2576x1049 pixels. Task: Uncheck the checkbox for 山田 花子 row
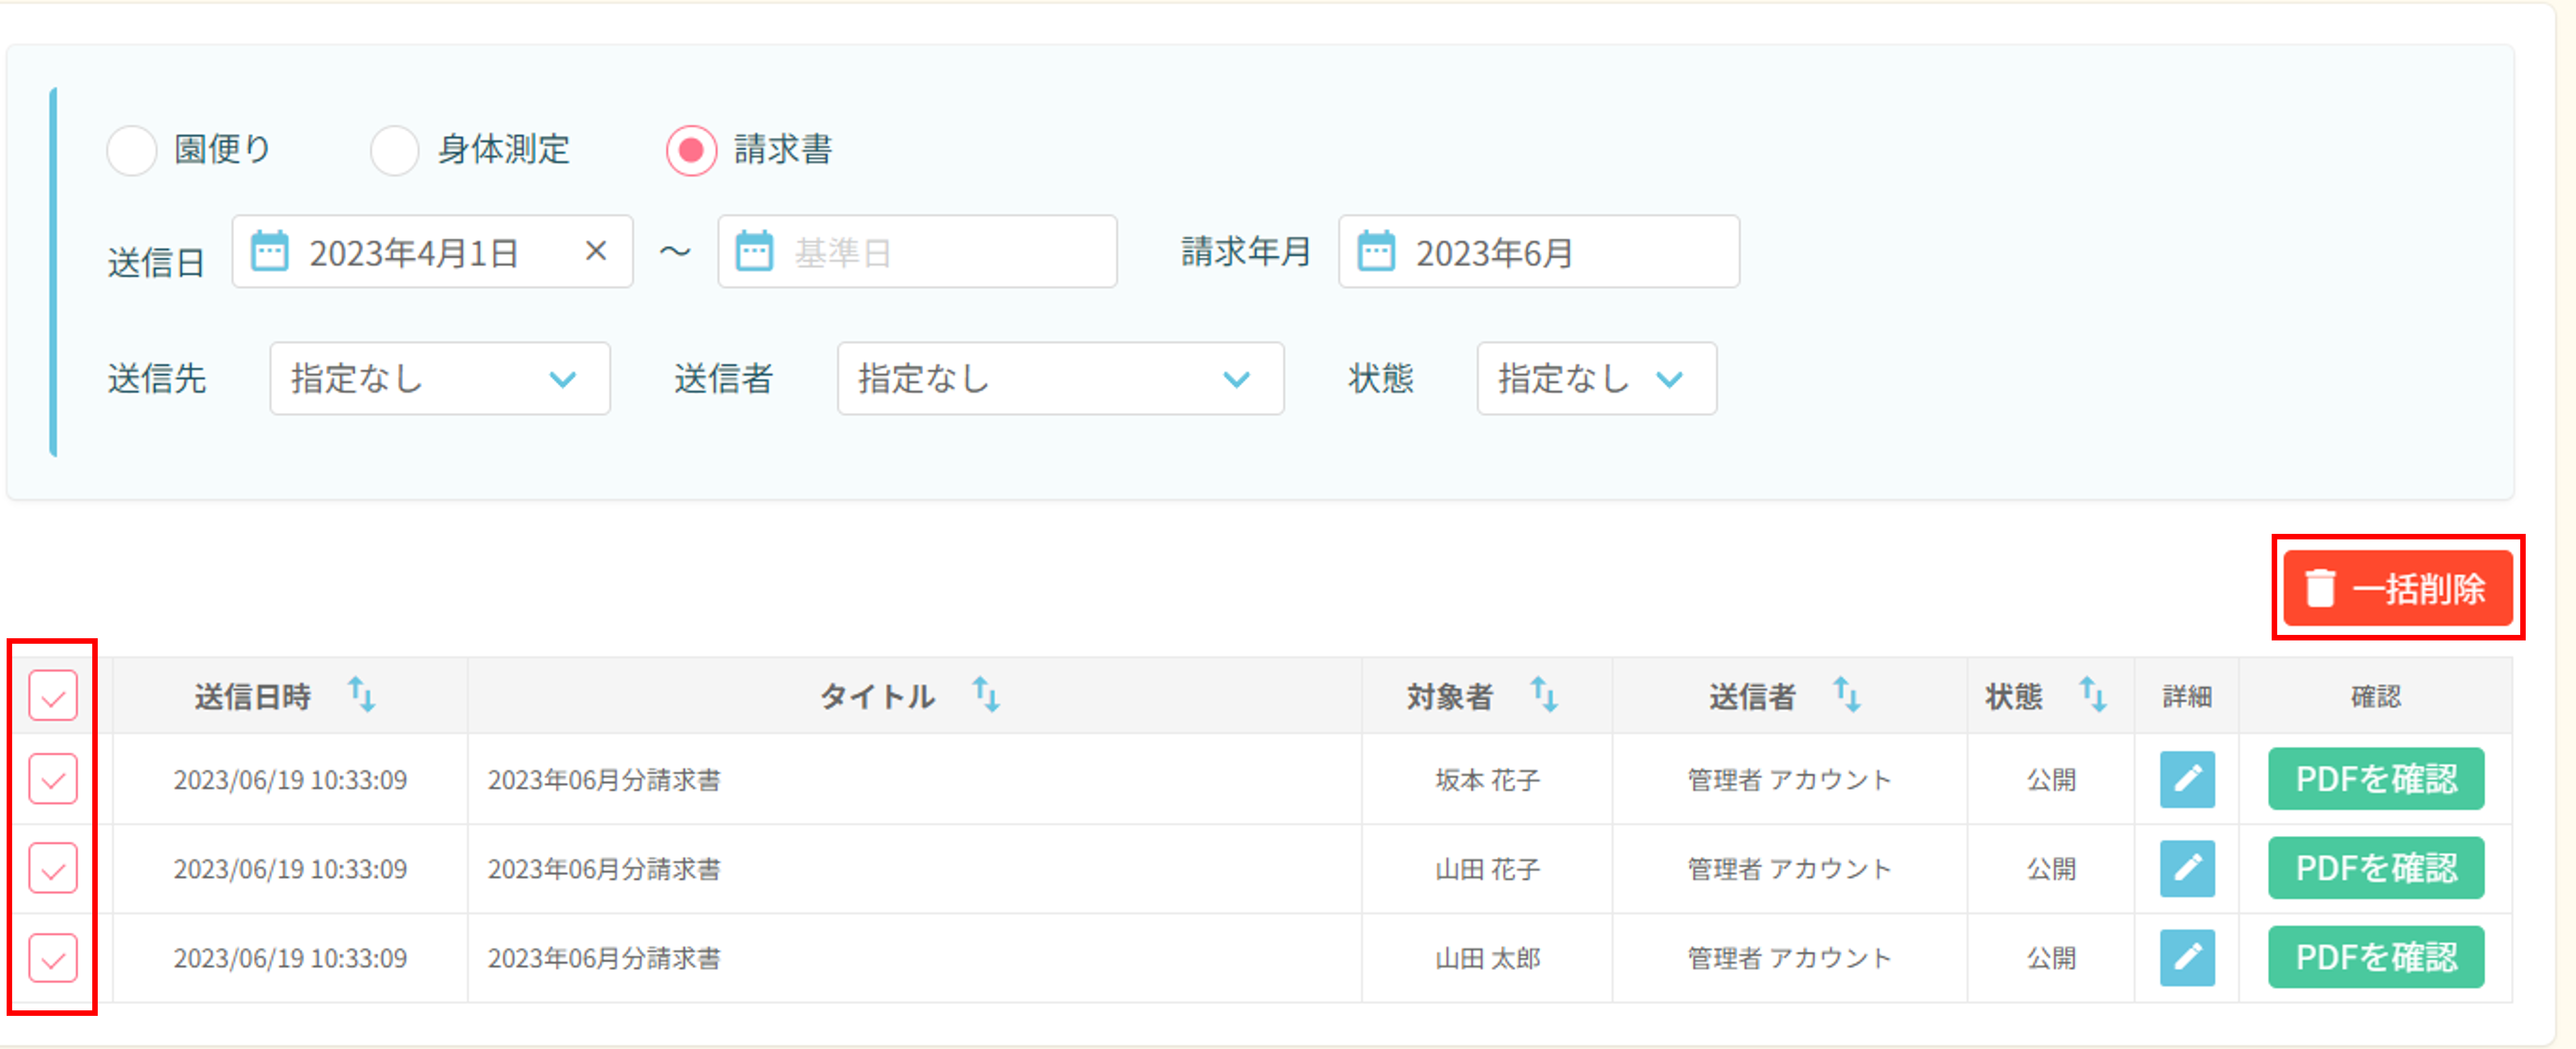(x=53, y=868)
